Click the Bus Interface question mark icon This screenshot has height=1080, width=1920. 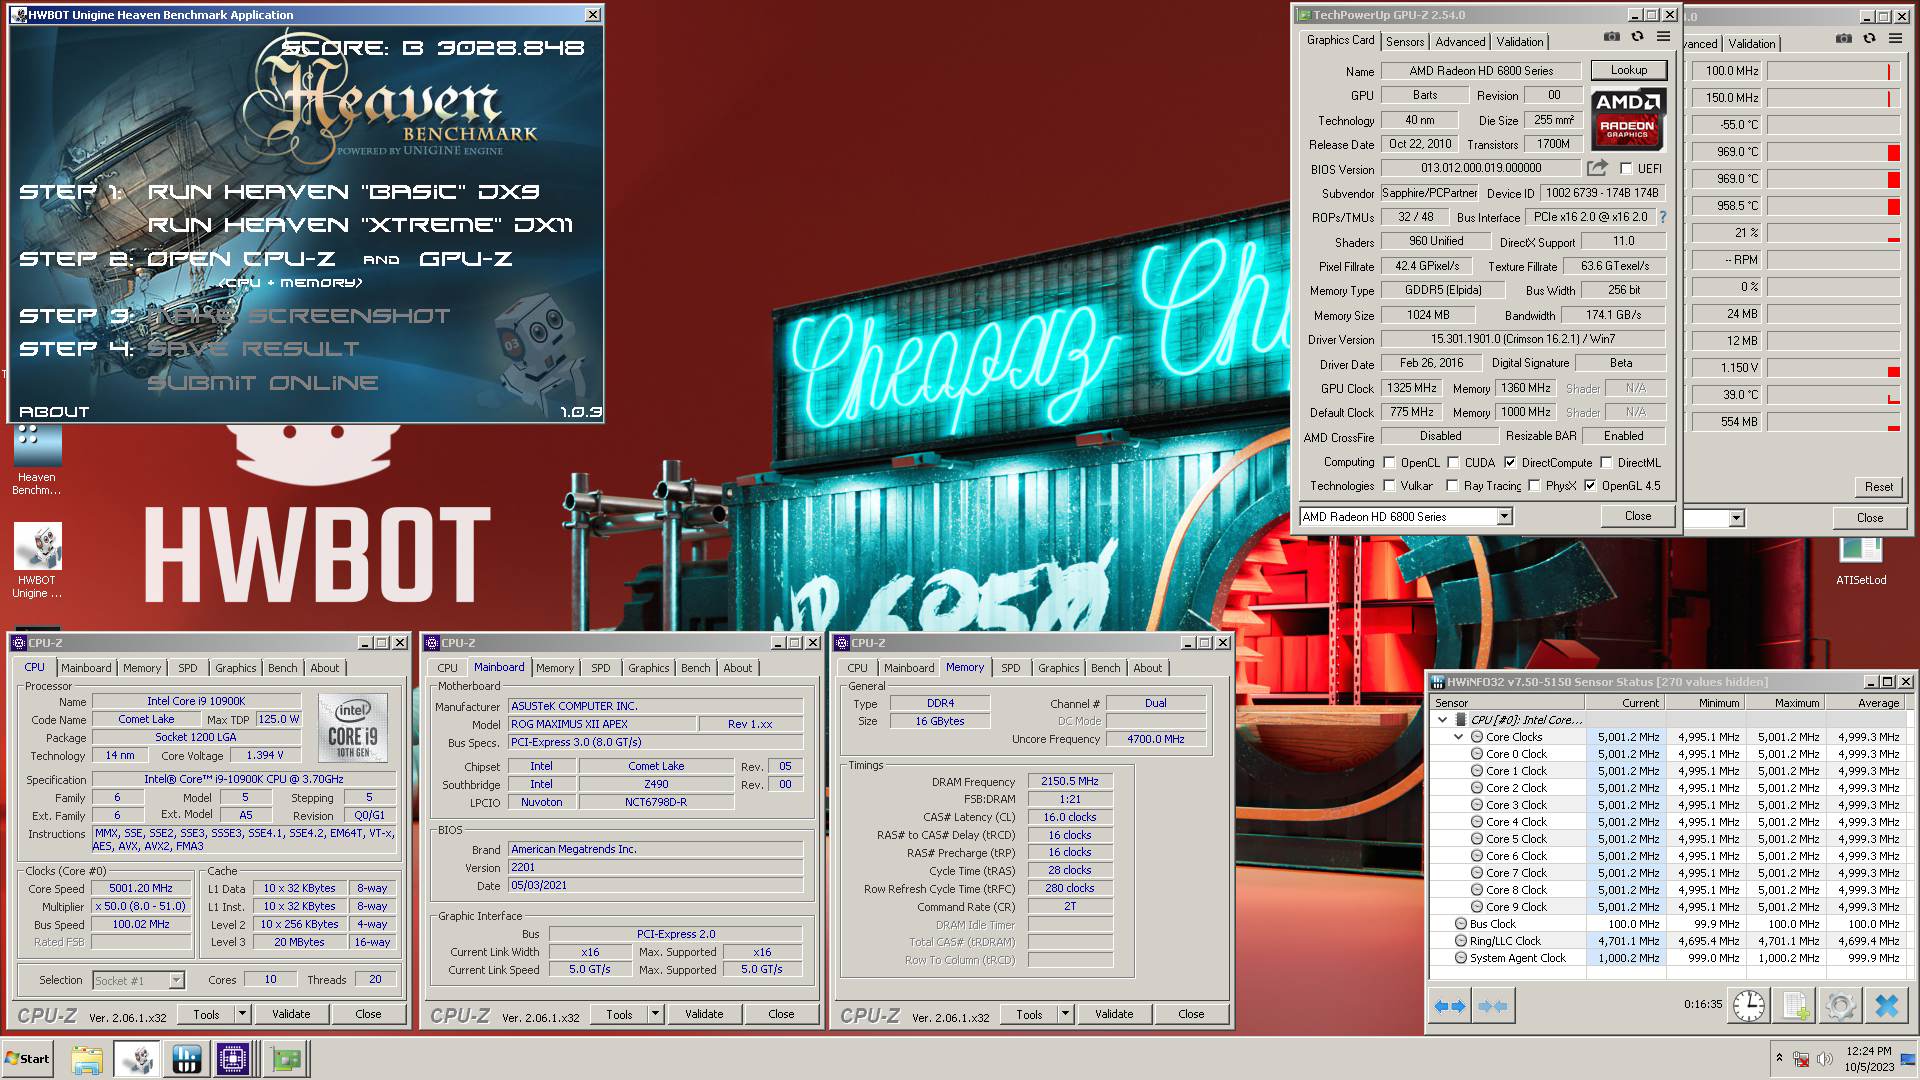pos(1663,217)
